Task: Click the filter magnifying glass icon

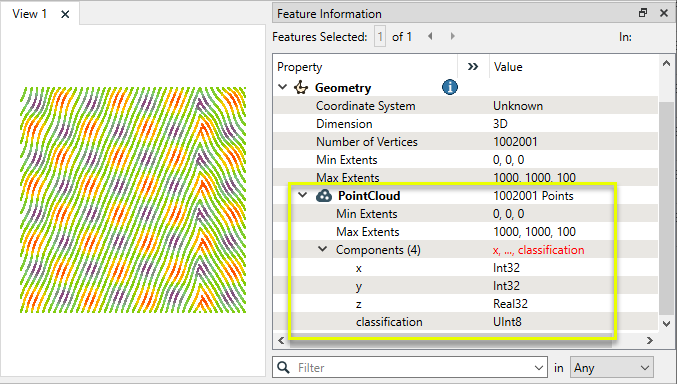Action: [x=283, y=367]
